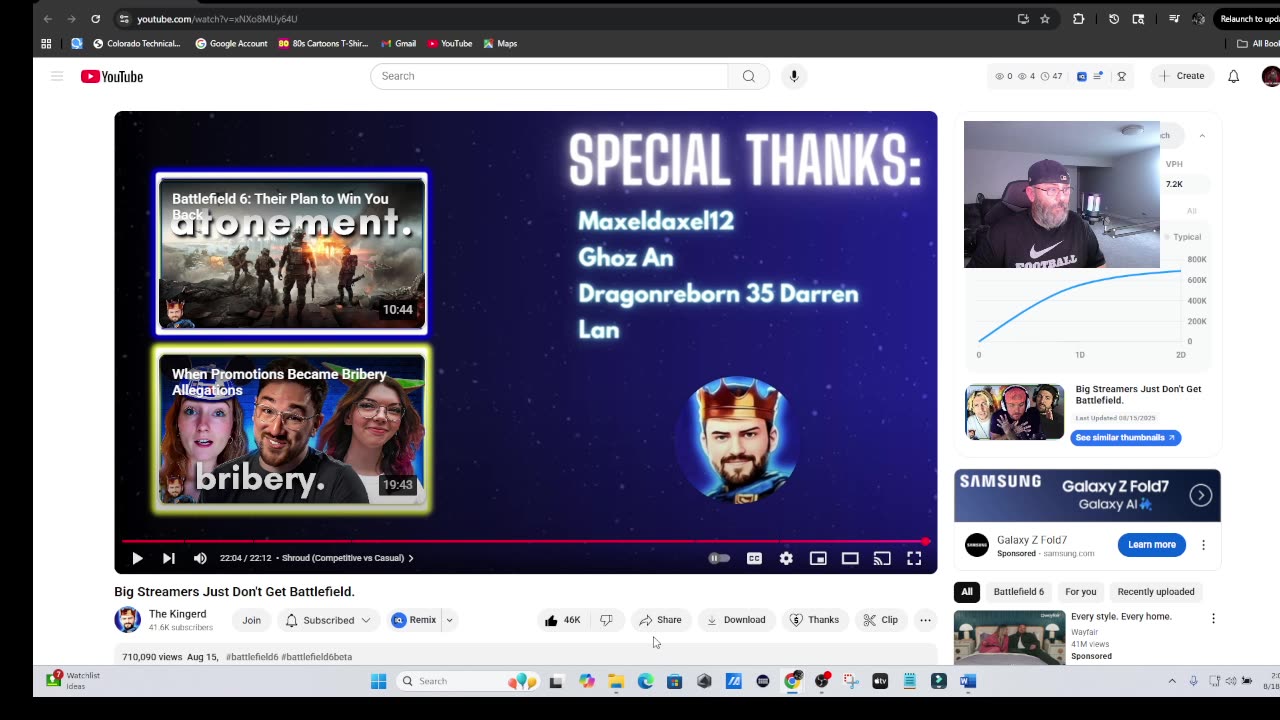Open File Explorer from taskbar
1280x720 pixels.
[x=616, y=681]
